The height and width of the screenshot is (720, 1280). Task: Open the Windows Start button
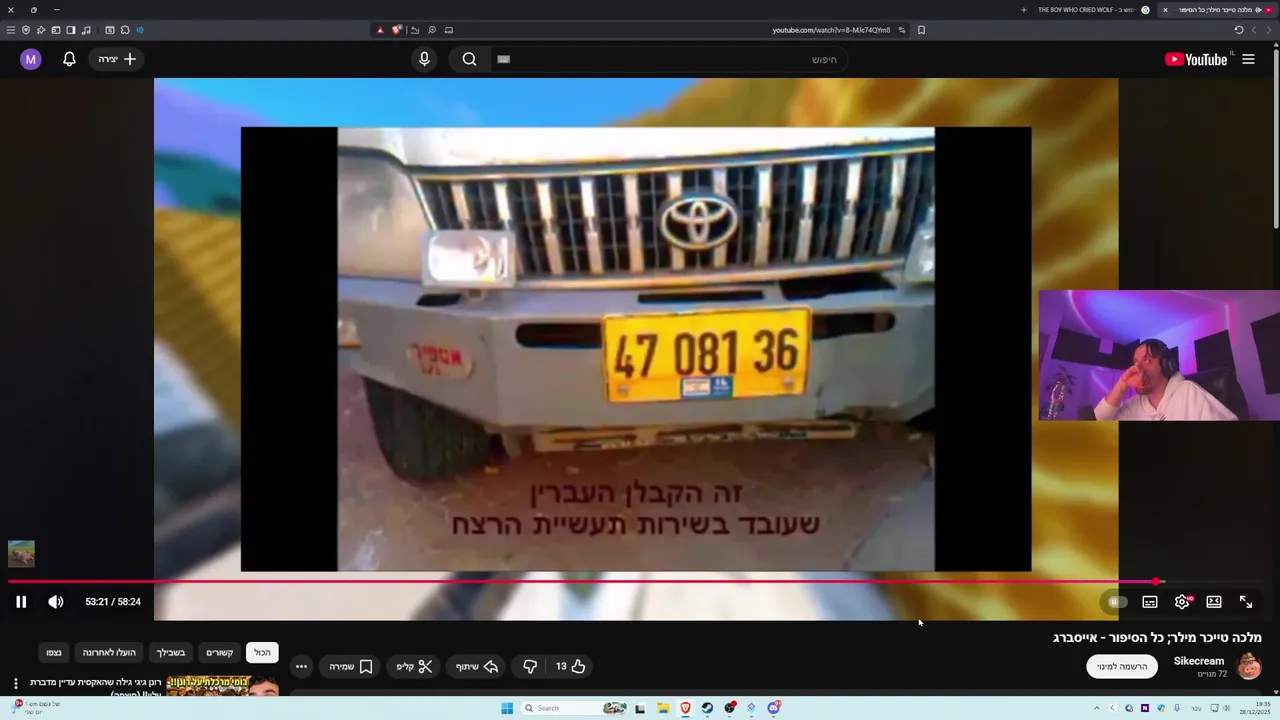pos(507,708)
